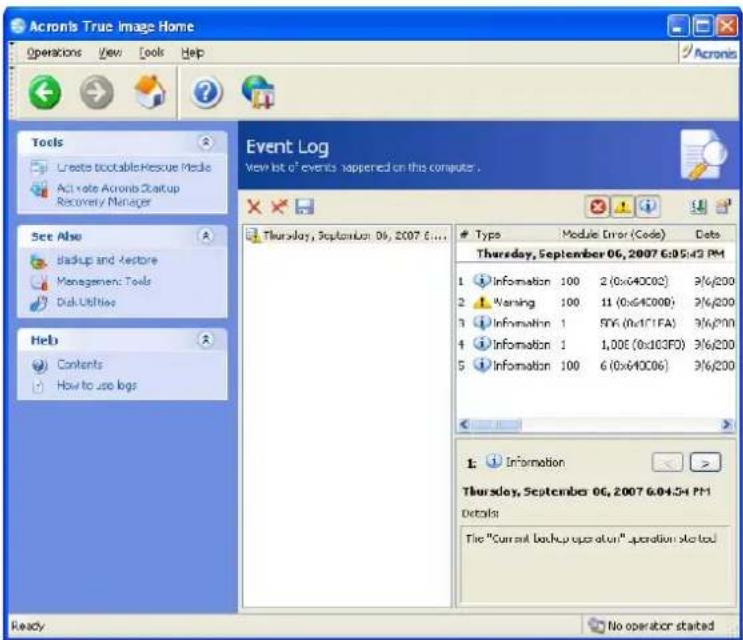This screenshot has height=640, width=743.
Task: Click the bold date header above event rows
Action: click(599, 254)
